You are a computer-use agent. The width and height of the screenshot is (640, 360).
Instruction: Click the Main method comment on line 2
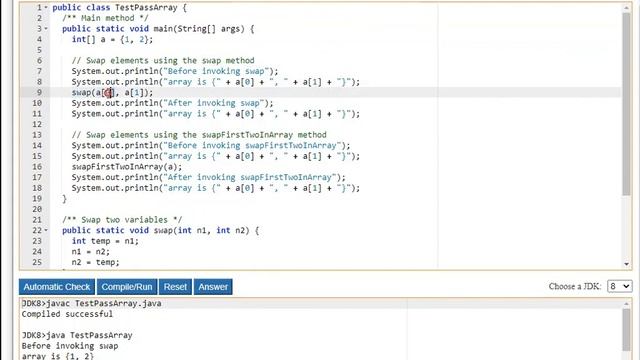tap(105, 18)
